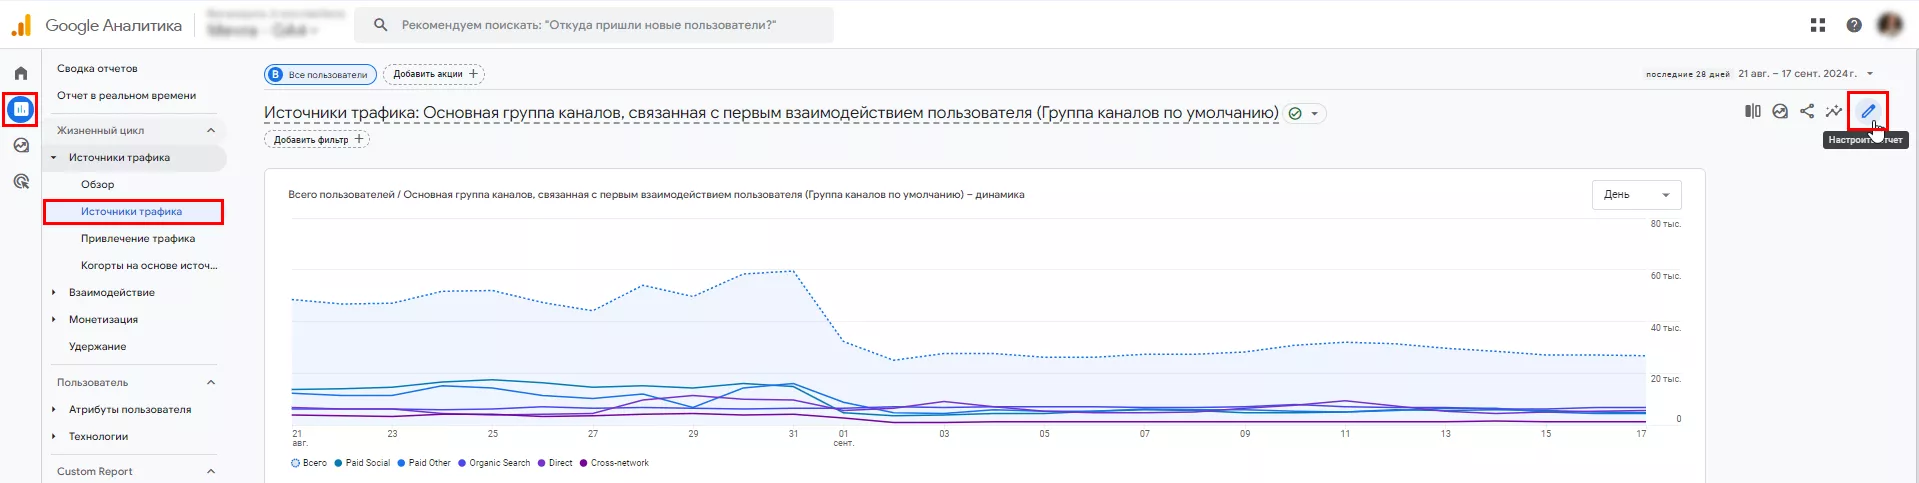Open the sparkle trend analysis icon

click(x=1834, y=111)
